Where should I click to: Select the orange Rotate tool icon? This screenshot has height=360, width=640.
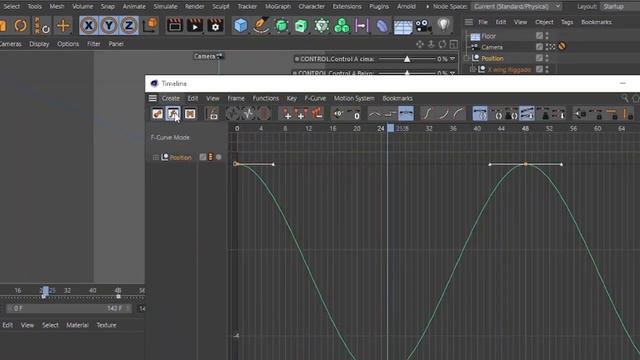coord(20,26)
